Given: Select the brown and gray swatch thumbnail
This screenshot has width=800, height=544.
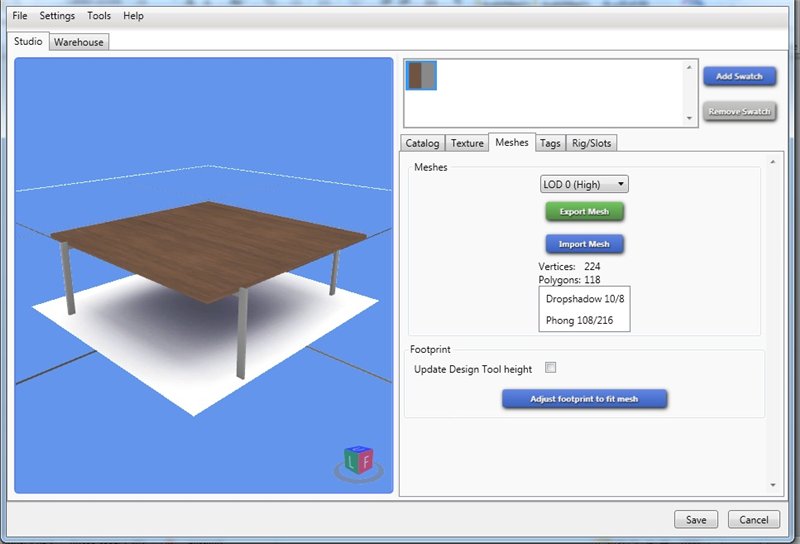Looking at the screenshot, I should pyautogui.click(x=421, y=76).
